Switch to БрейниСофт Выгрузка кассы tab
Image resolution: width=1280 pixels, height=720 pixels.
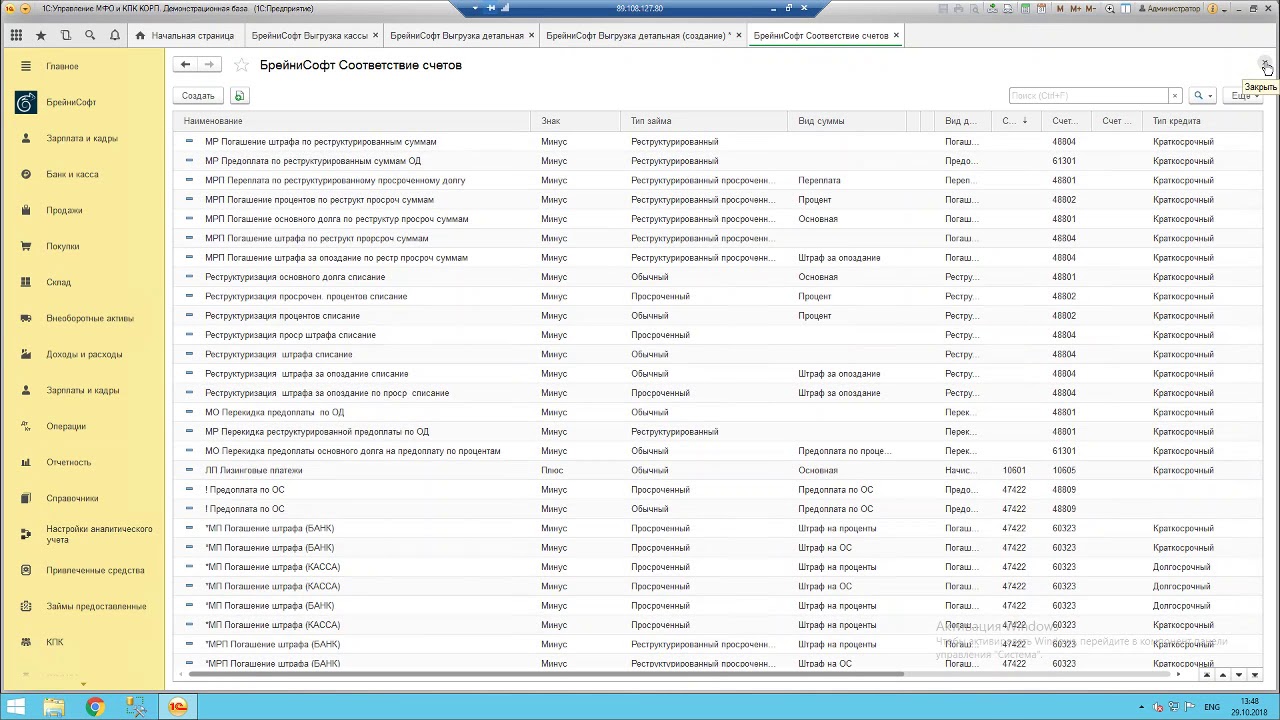(x=309, y=35)
